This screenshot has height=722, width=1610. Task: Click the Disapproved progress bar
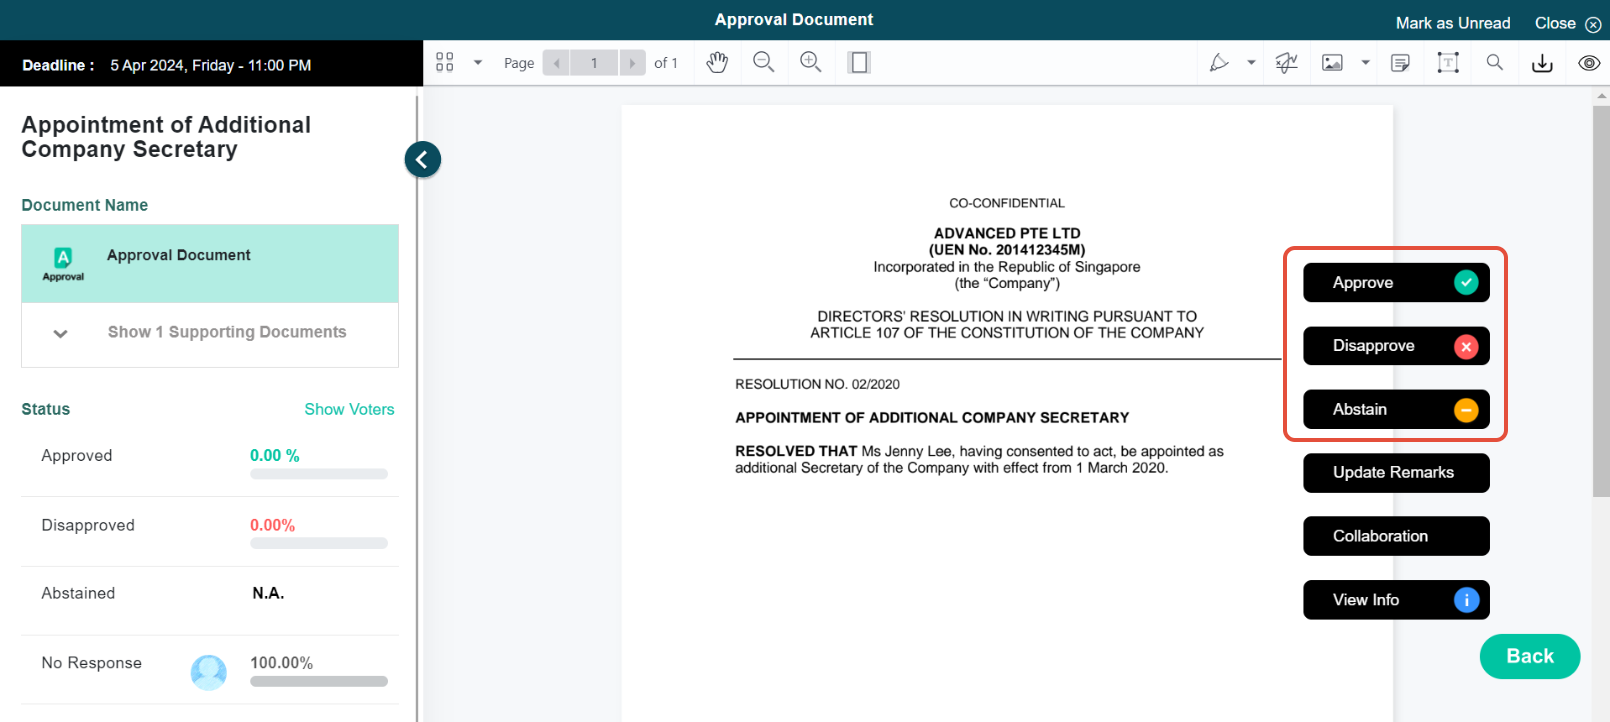pyautogui.click(x=319, y=543)
